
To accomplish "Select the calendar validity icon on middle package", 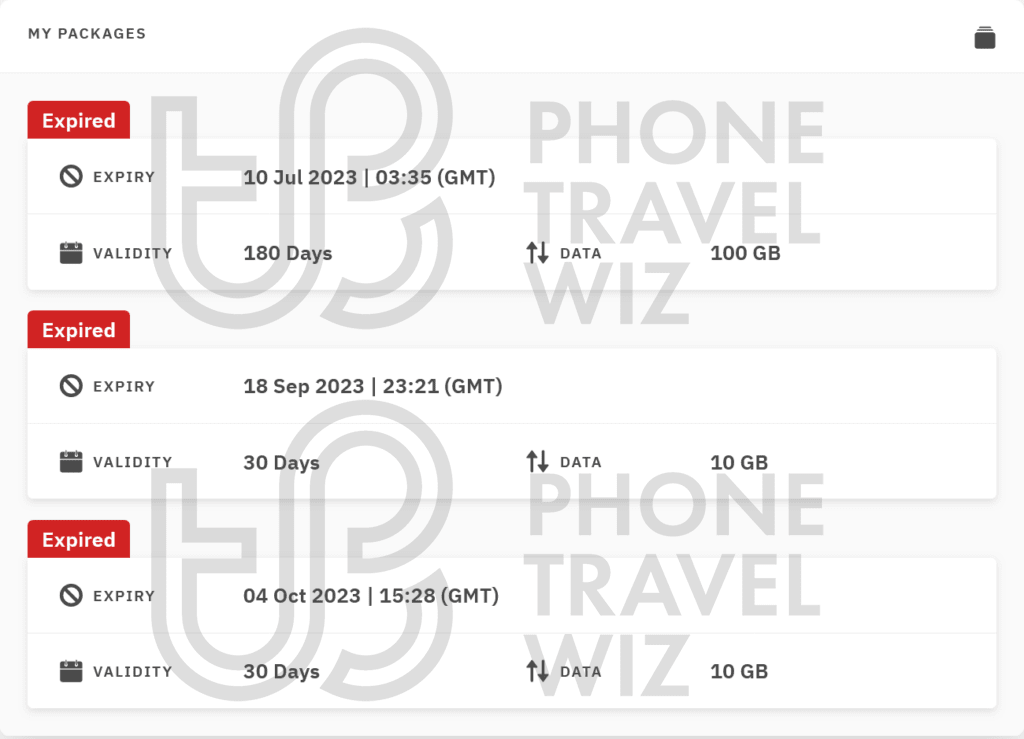I will point(70,462).
